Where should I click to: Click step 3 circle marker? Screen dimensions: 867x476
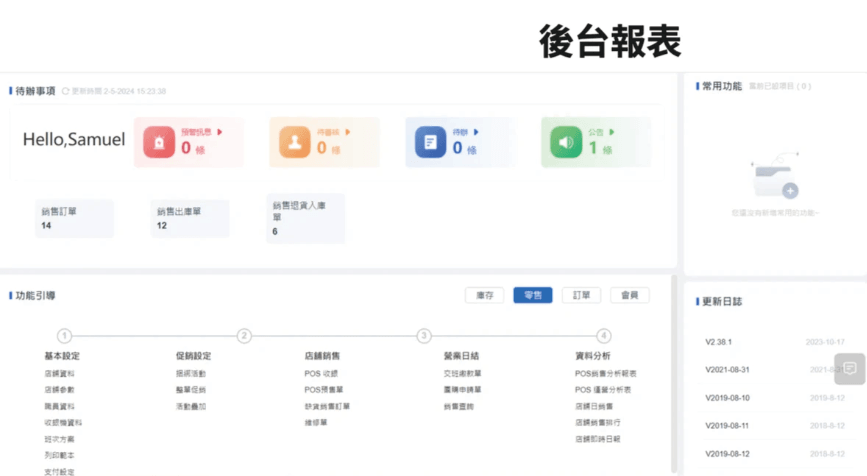pos(424,336)
